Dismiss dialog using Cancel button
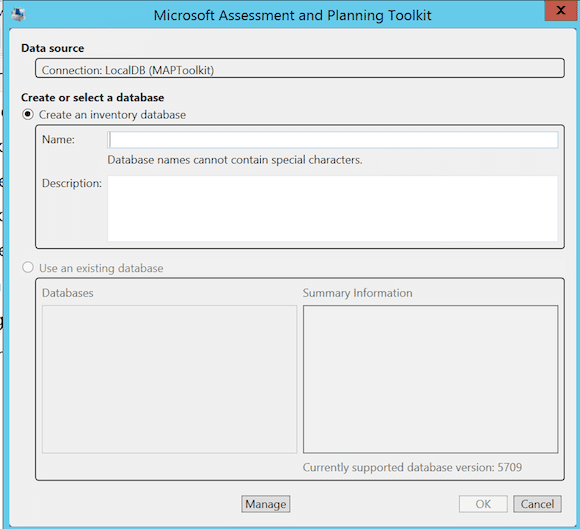Viewport: 580px width, 529px height. click(537, 504)
